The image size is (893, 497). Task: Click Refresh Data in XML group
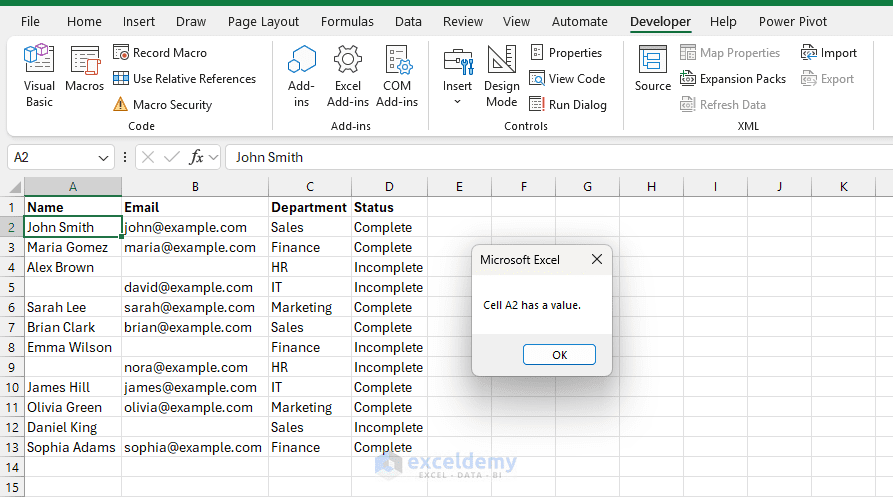pos(723,105)
